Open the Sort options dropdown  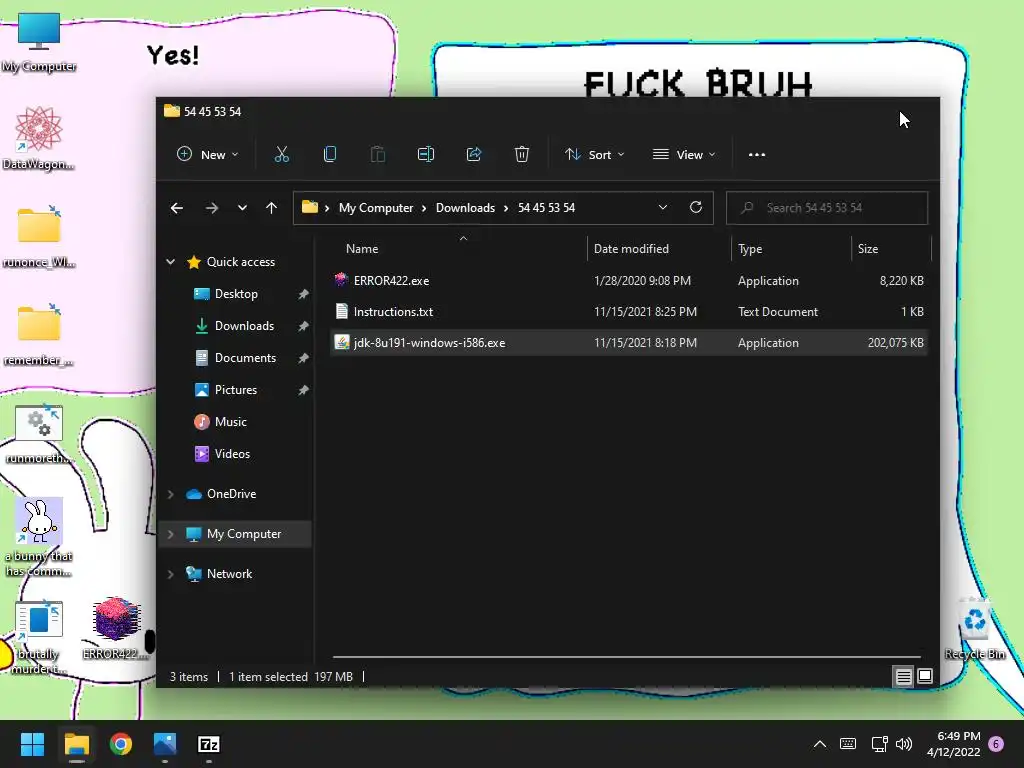pyautogui.click(x=594, y=155)
